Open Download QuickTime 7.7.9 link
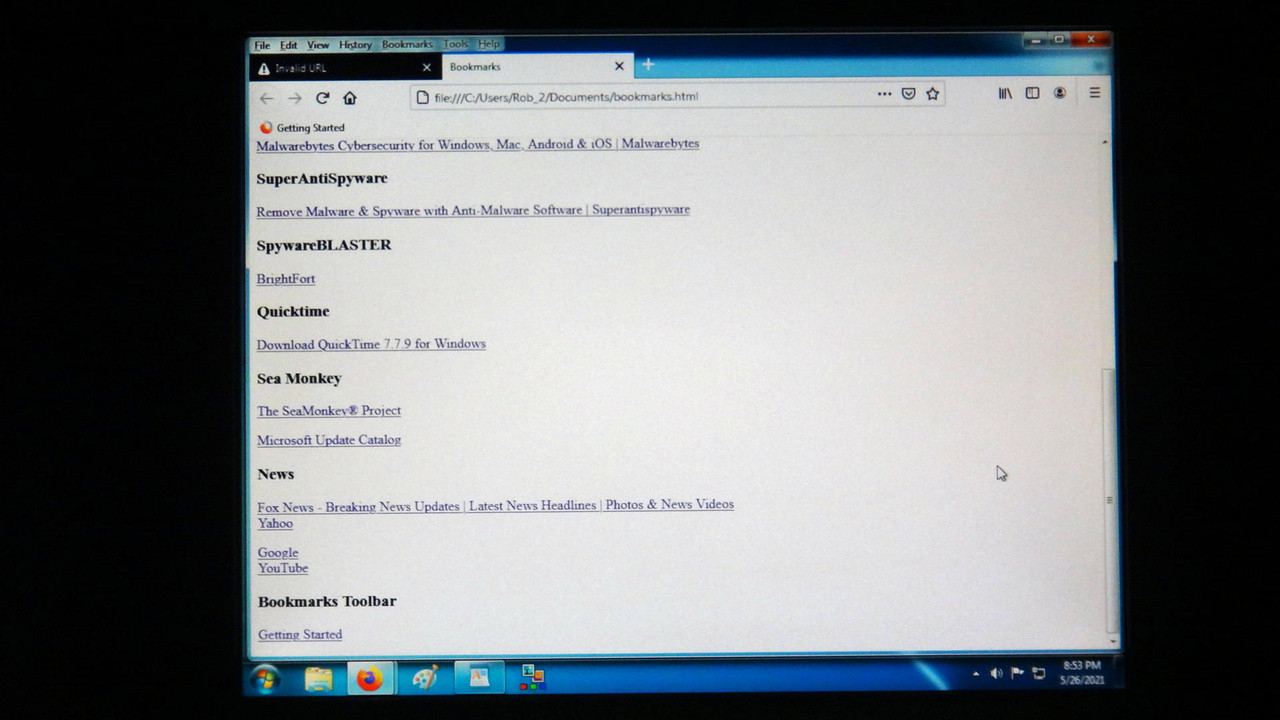1280x720 pixels. tap(371, 344)
